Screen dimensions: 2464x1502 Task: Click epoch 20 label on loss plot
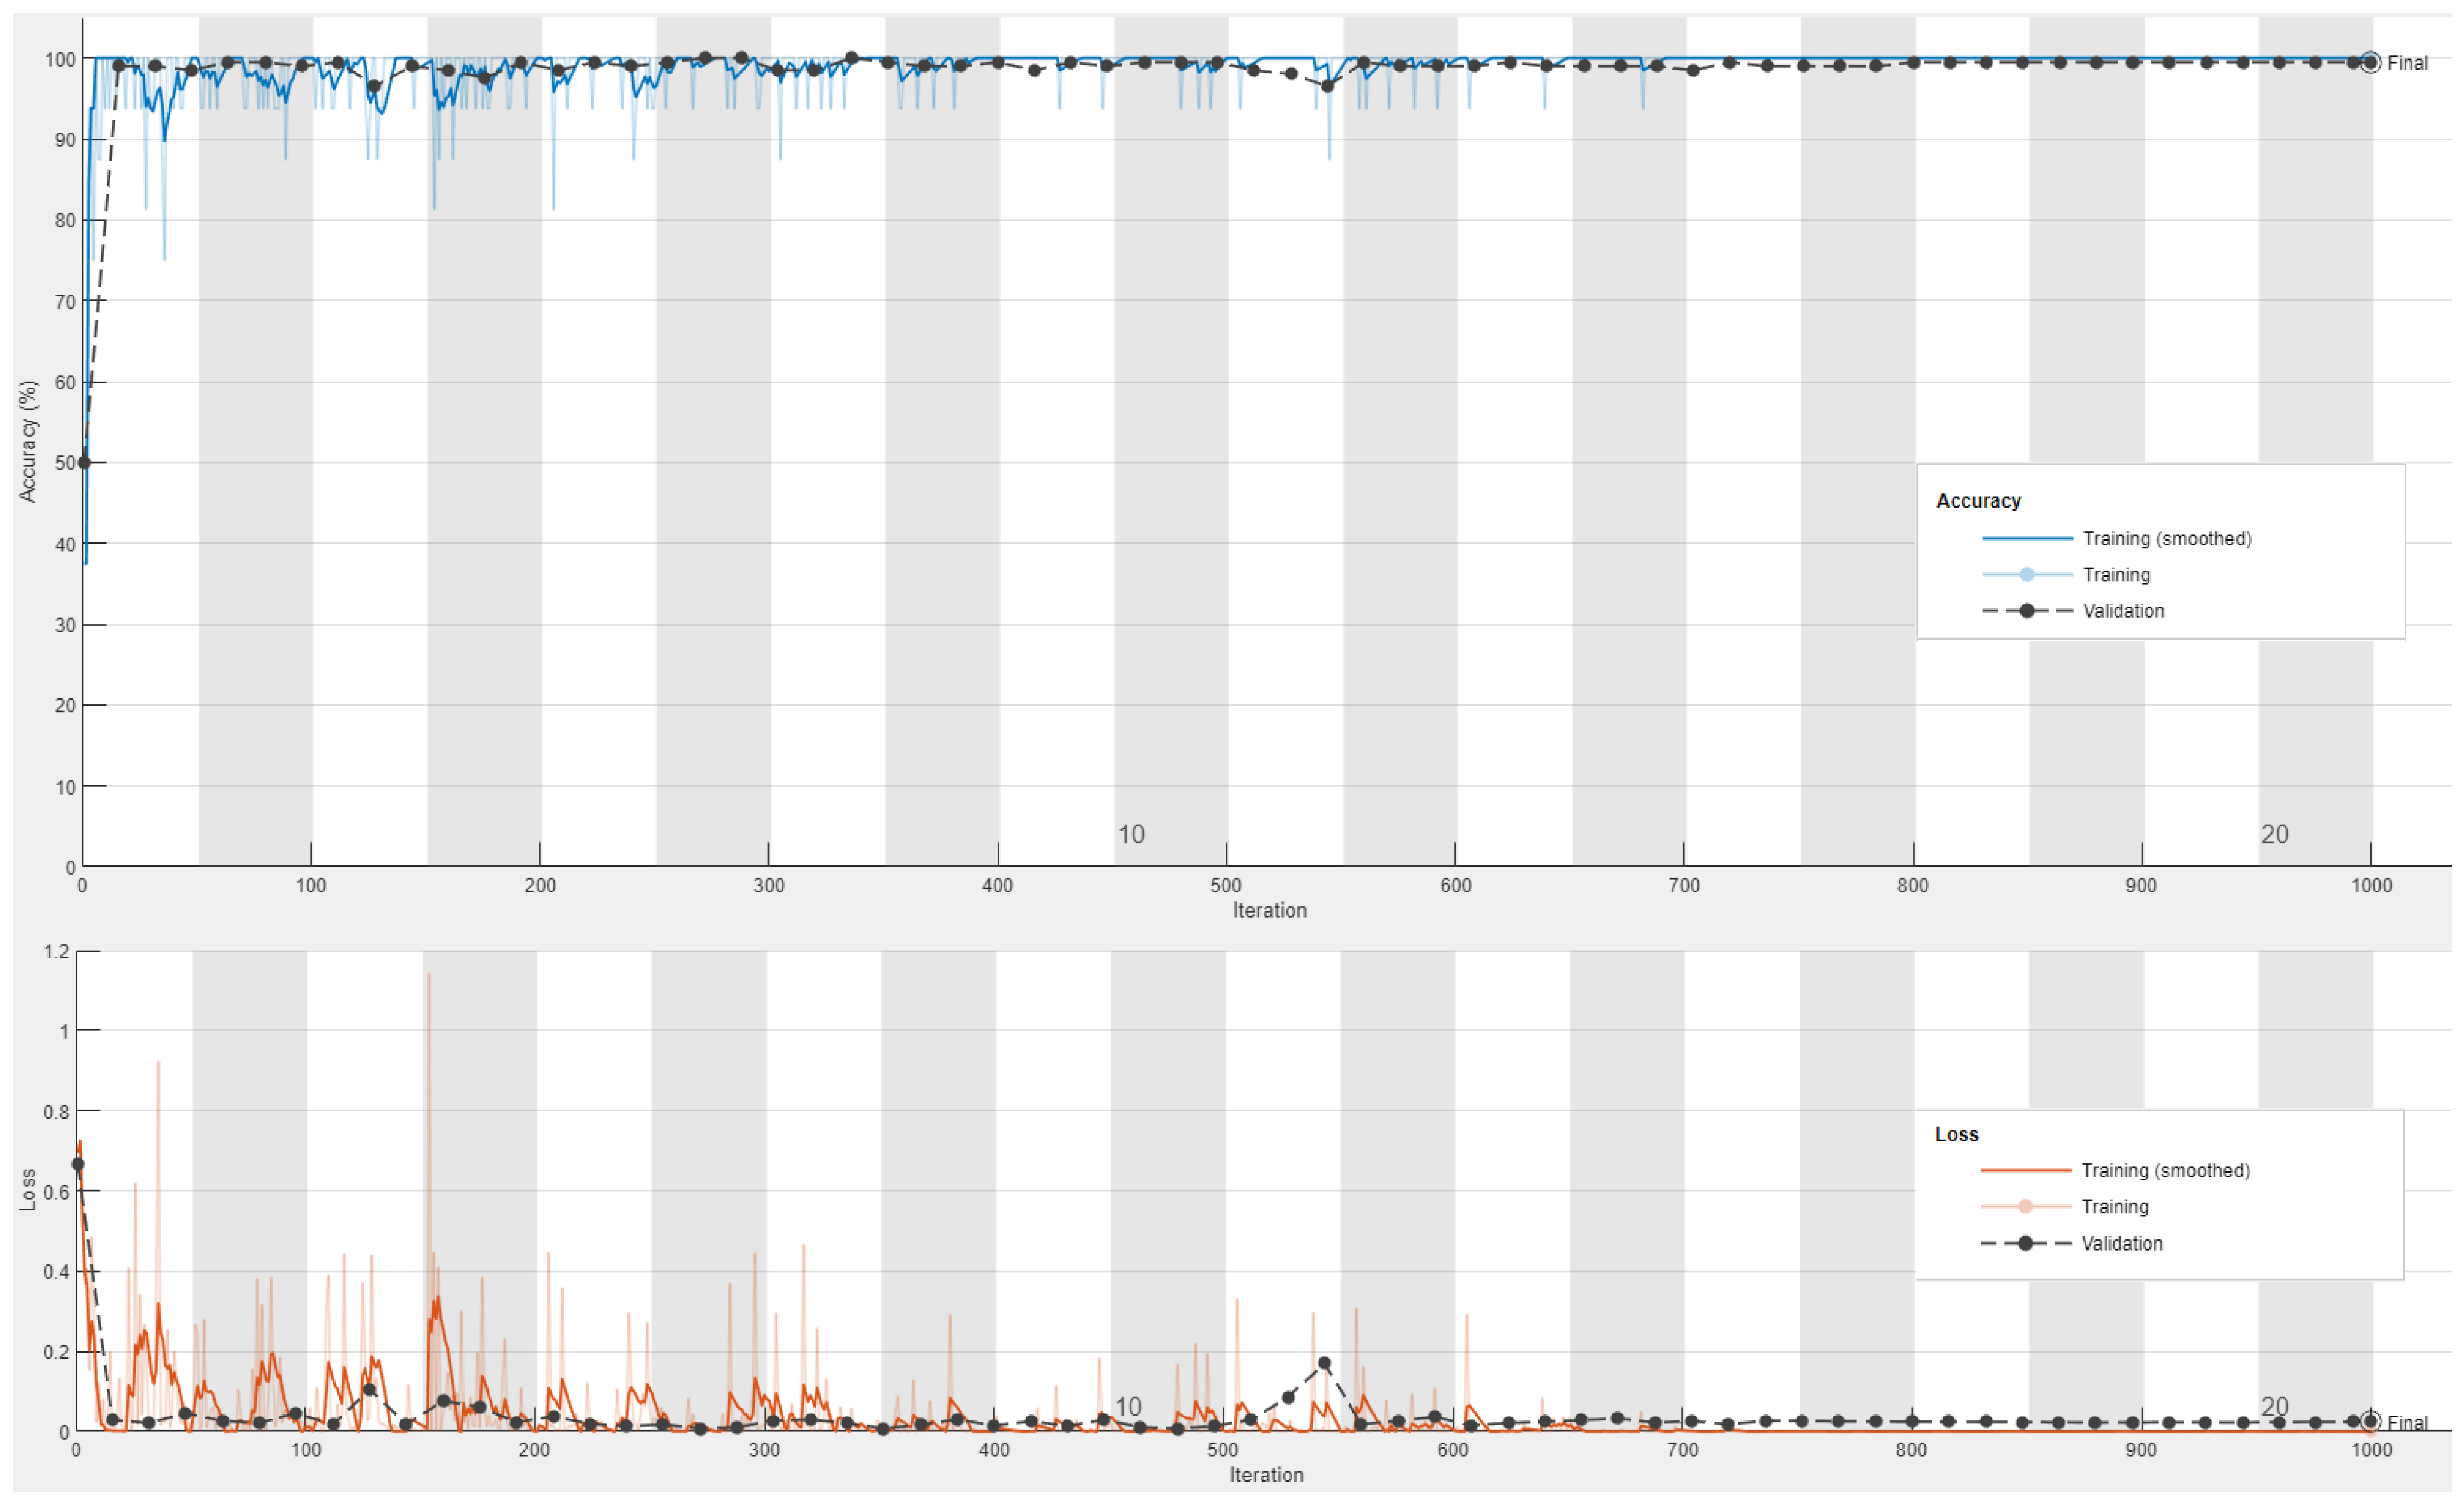[x=2274, y=1406]
